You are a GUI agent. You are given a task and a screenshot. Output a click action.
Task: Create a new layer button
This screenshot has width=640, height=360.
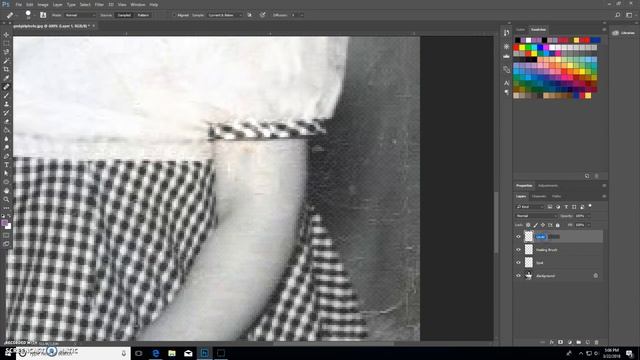click(x=588, y=342)
